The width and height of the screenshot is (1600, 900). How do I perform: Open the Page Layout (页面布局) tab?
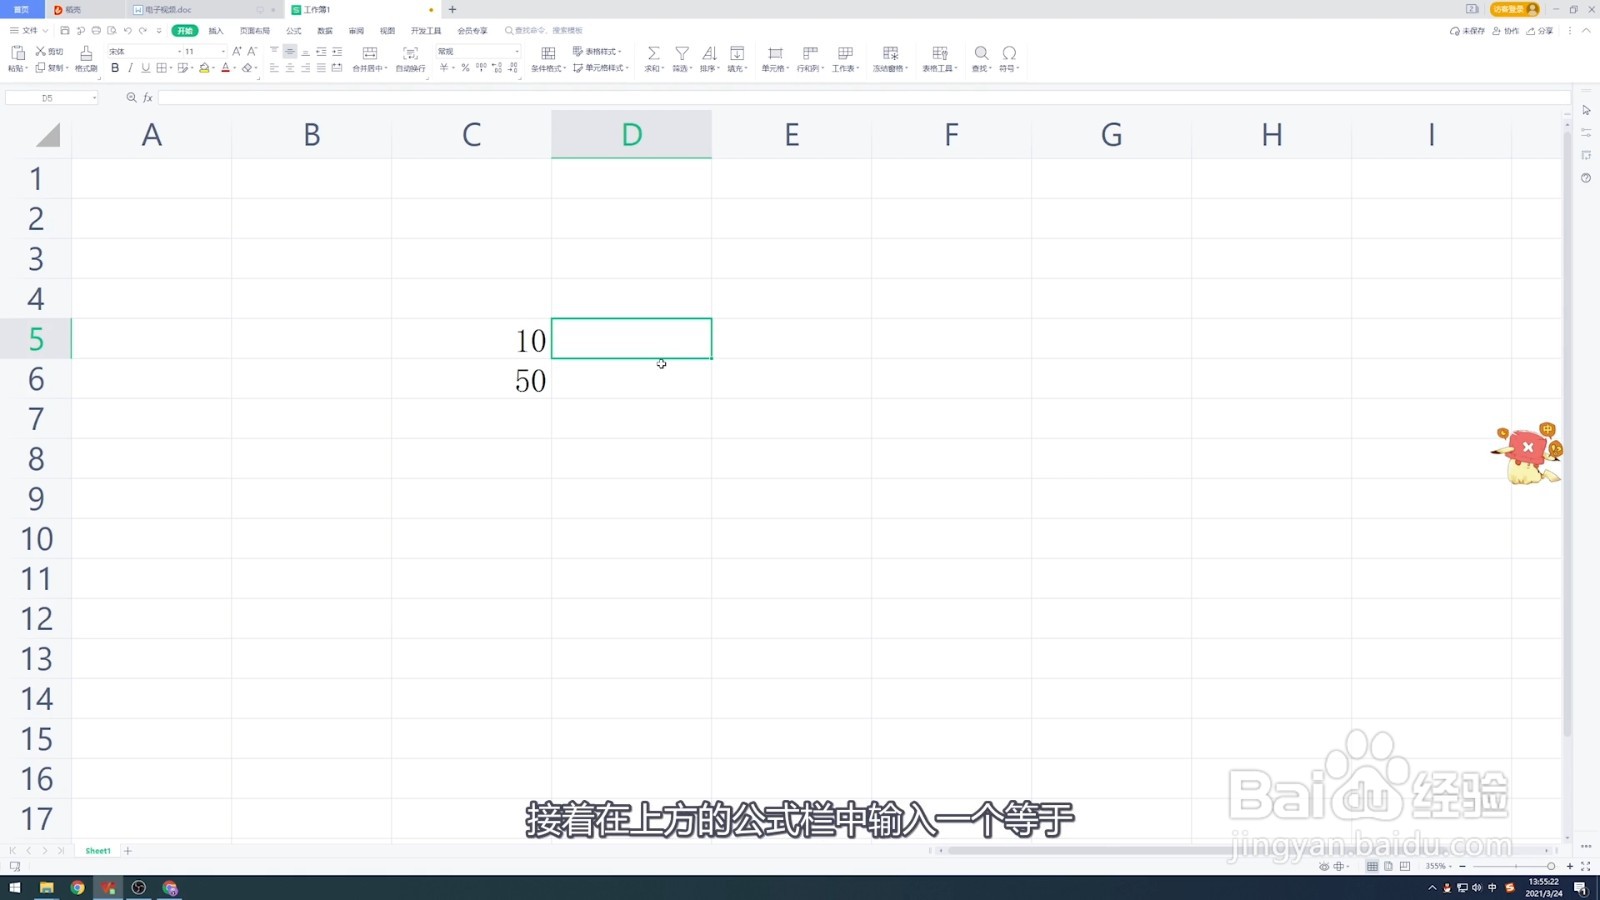click(255, 31)
